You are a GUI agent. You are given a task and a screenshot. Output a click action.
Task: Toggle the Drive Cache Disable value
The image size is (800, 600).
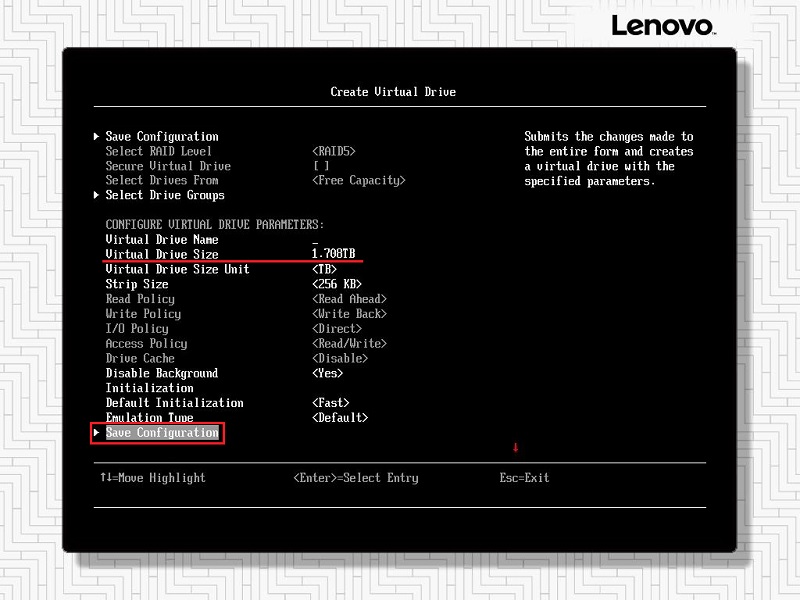point(340,359)
